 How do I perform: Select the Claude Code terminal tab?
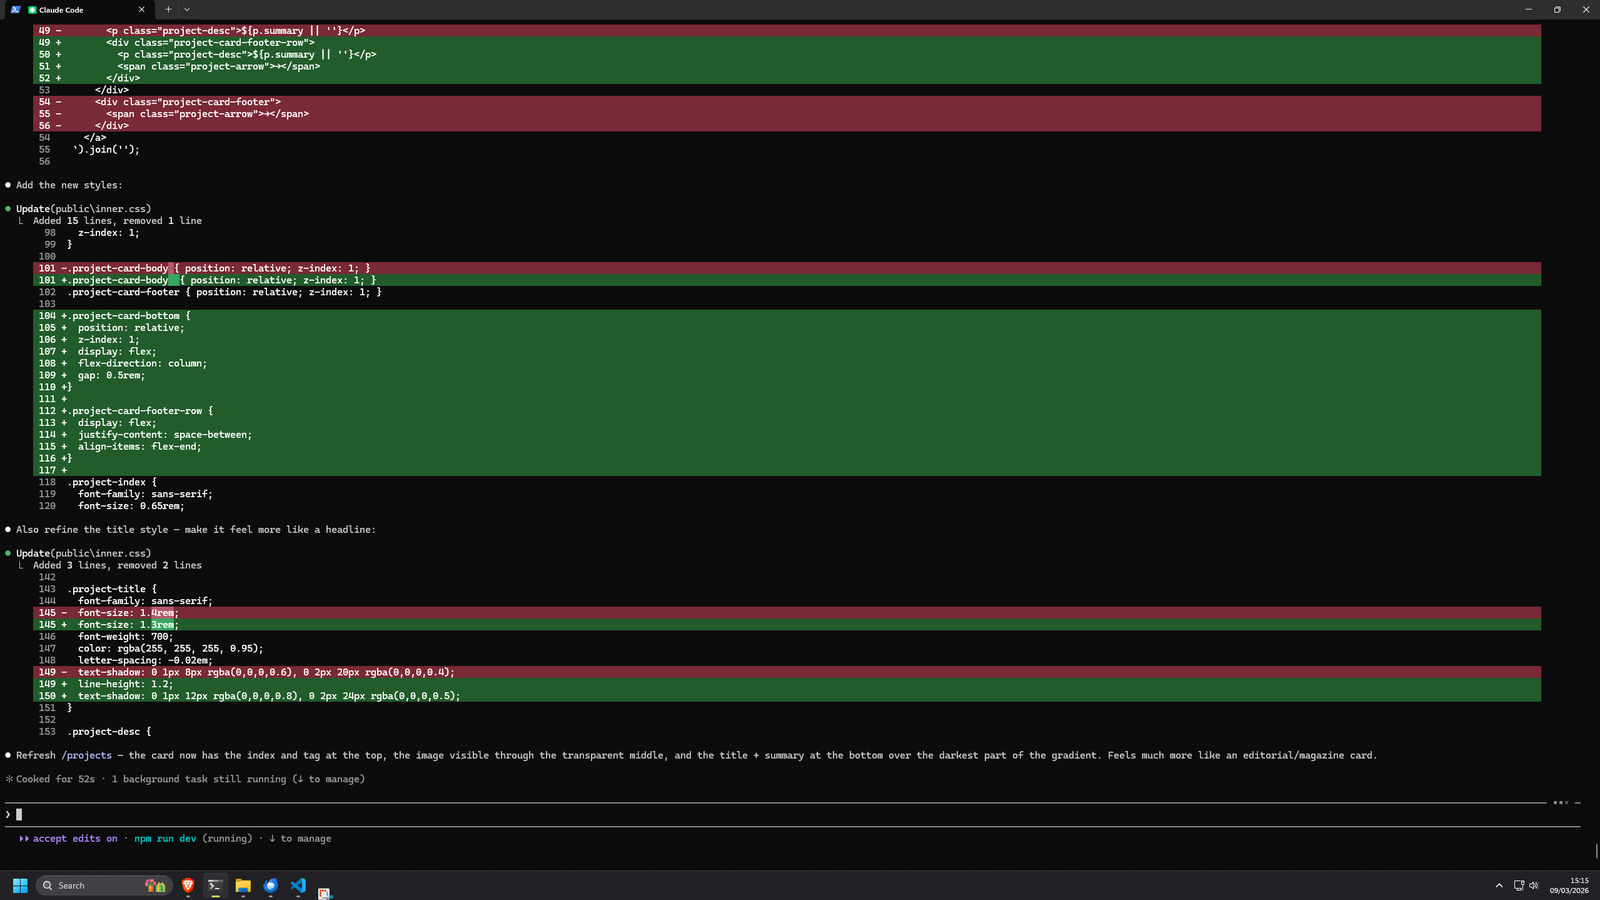pos(80,9)
